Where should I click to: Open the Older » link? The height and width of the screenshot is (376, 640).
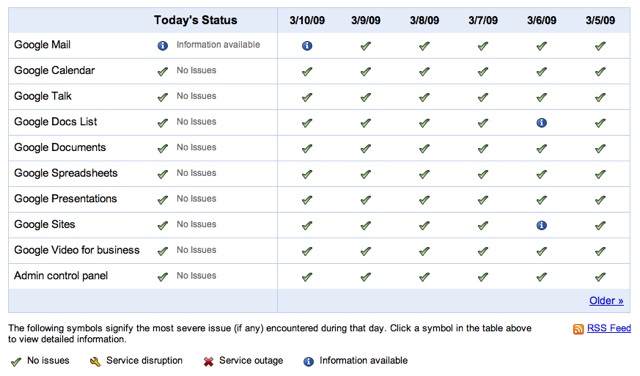coord(606,301)
